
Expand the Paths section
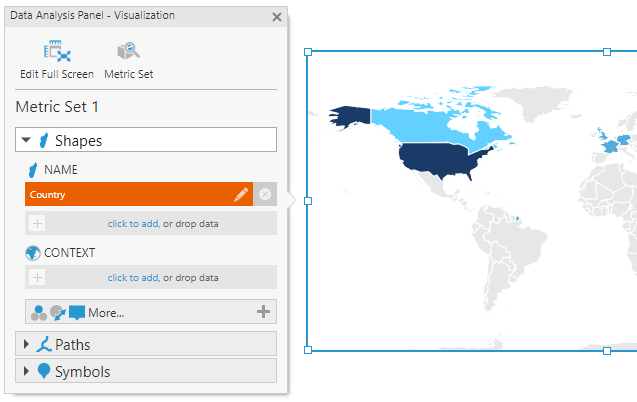[26, 345]
